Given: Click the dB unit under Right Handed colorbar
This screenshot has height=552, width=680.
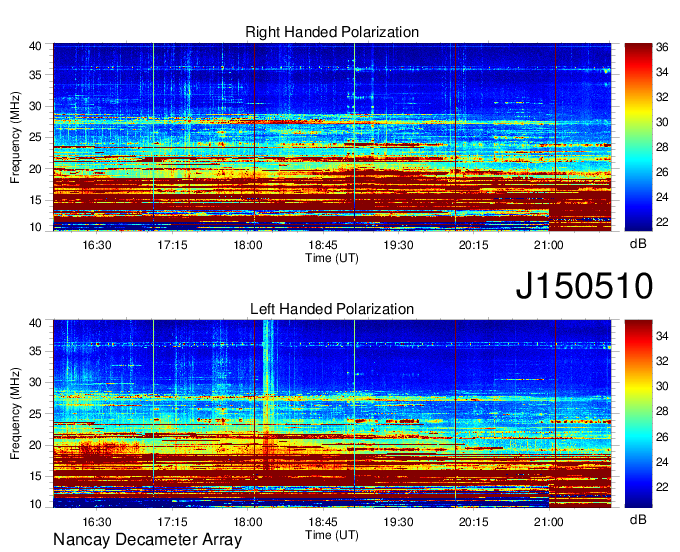Looking at the screenshot, I should tap(638, 244).
